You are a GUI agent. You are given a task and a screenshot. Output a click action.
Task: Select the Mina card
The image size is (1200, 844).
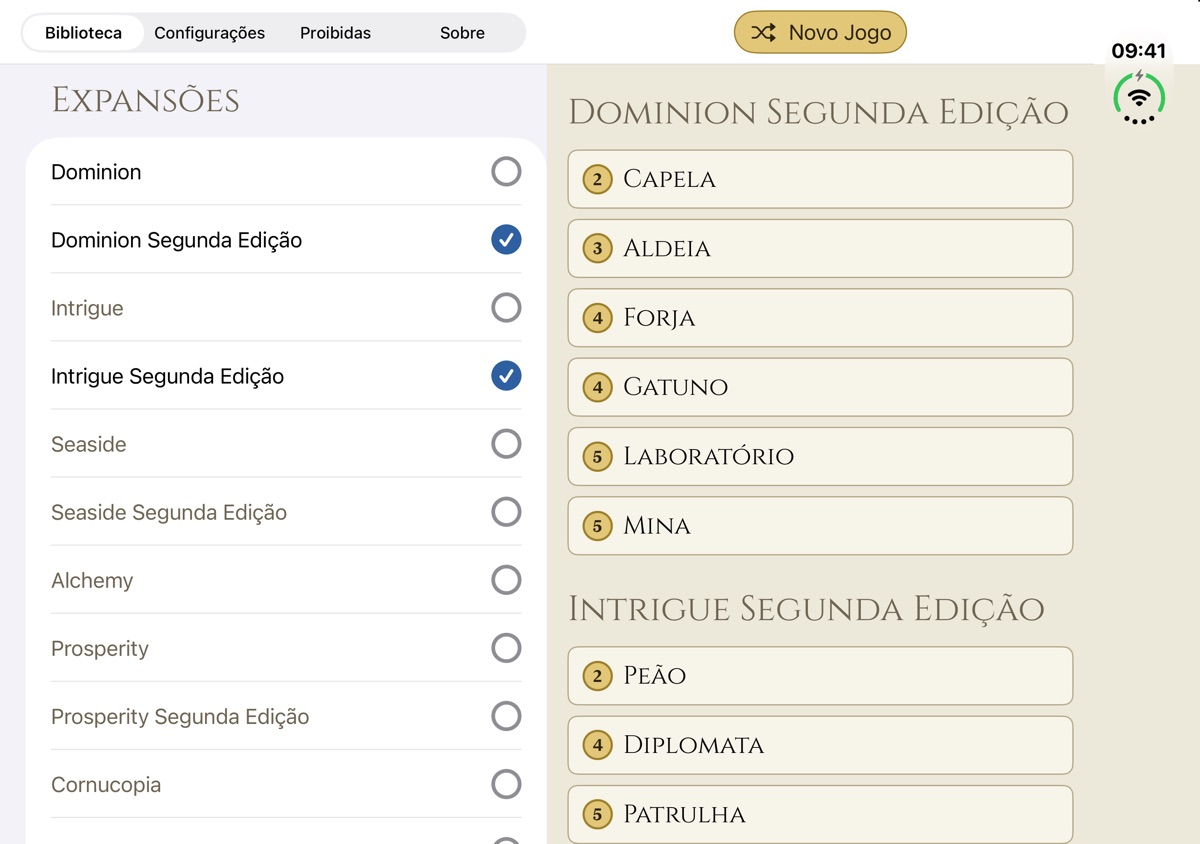[x=820, y=526]
